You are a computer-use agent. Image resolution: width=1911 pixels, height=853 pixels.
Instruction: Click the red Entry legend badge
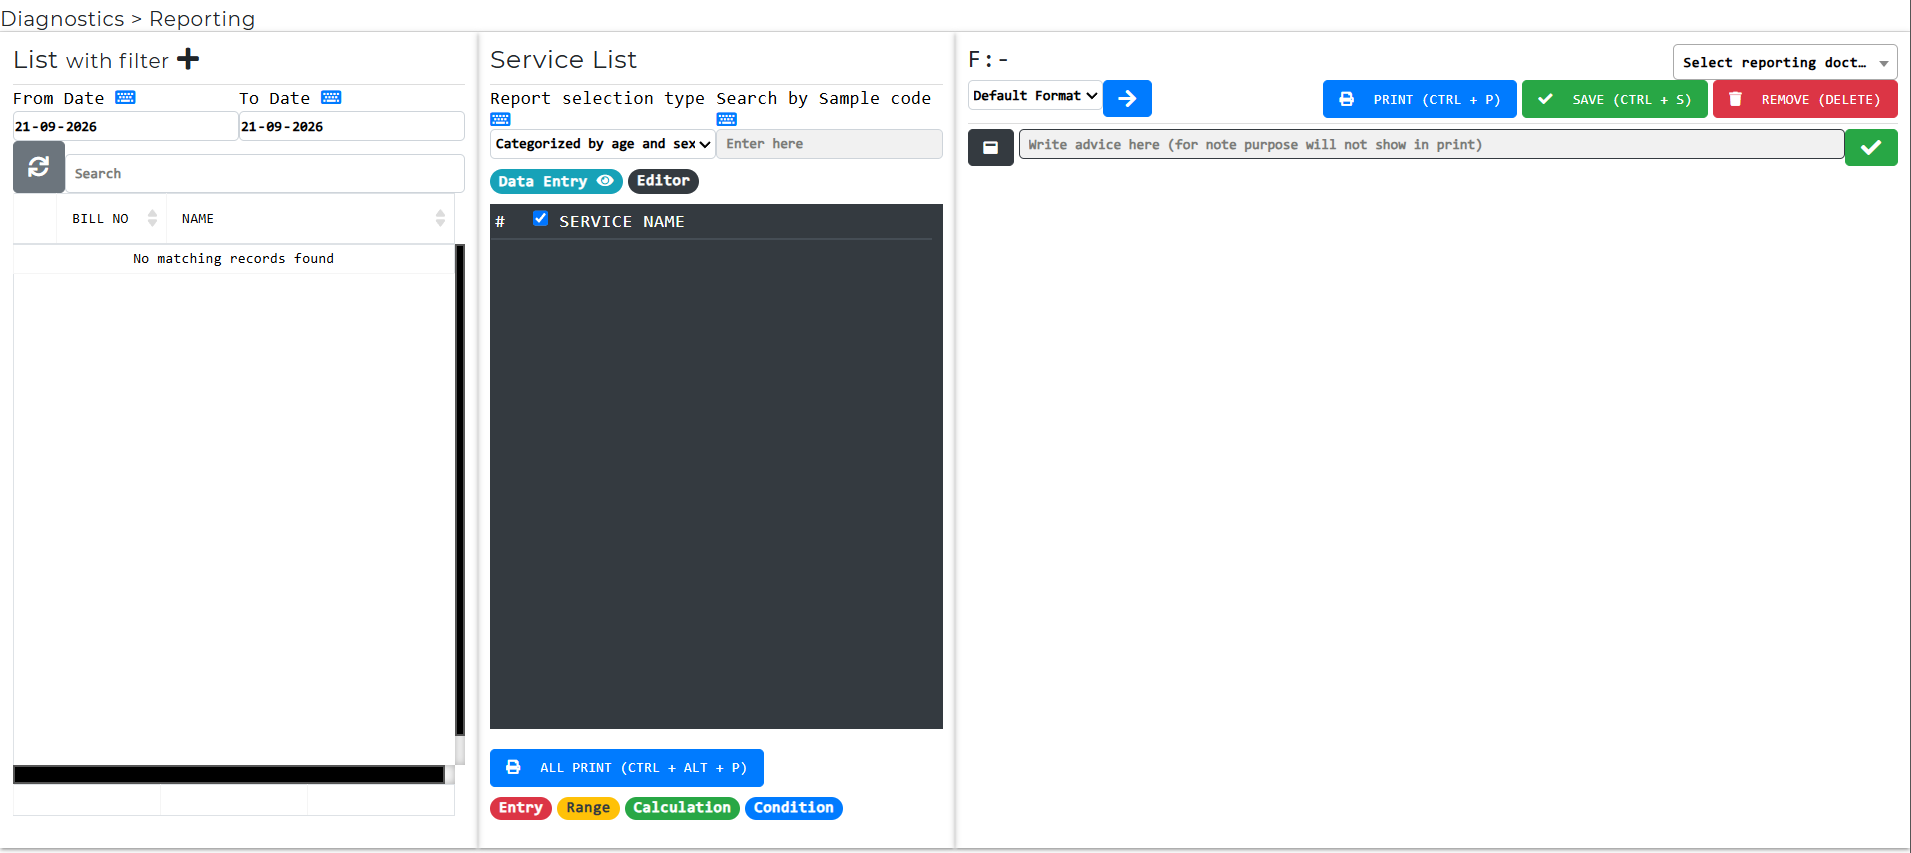(521, 808)
